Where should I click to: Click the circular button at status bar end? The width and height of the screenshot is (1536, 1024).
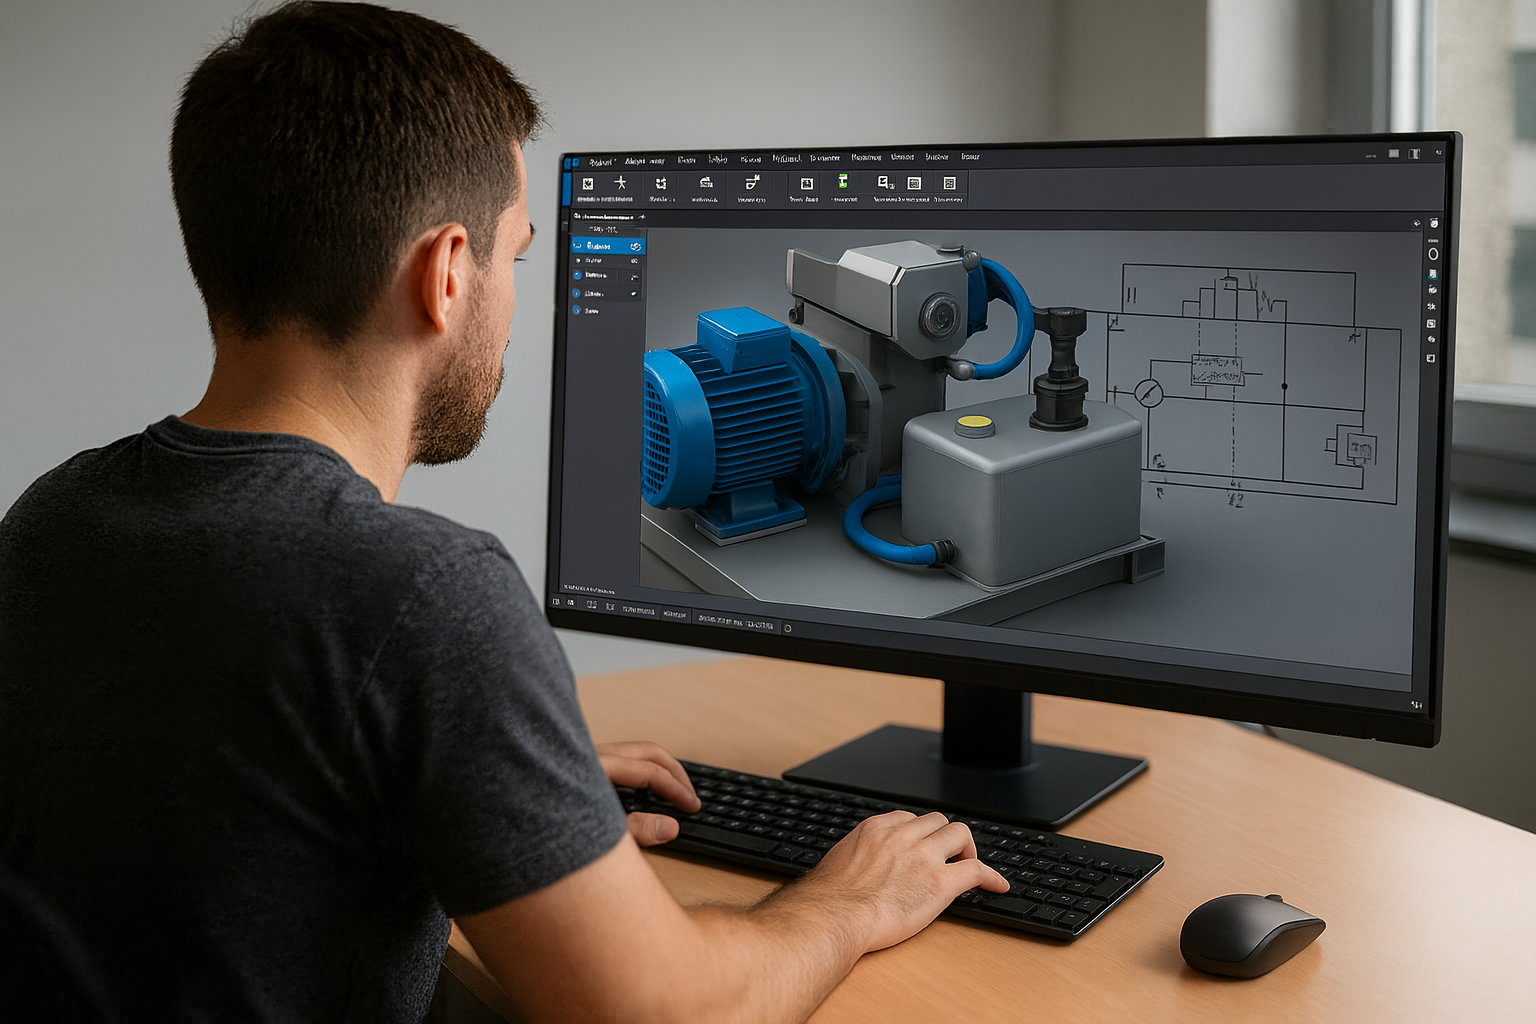pyautogui.click(x=788, y=628)
